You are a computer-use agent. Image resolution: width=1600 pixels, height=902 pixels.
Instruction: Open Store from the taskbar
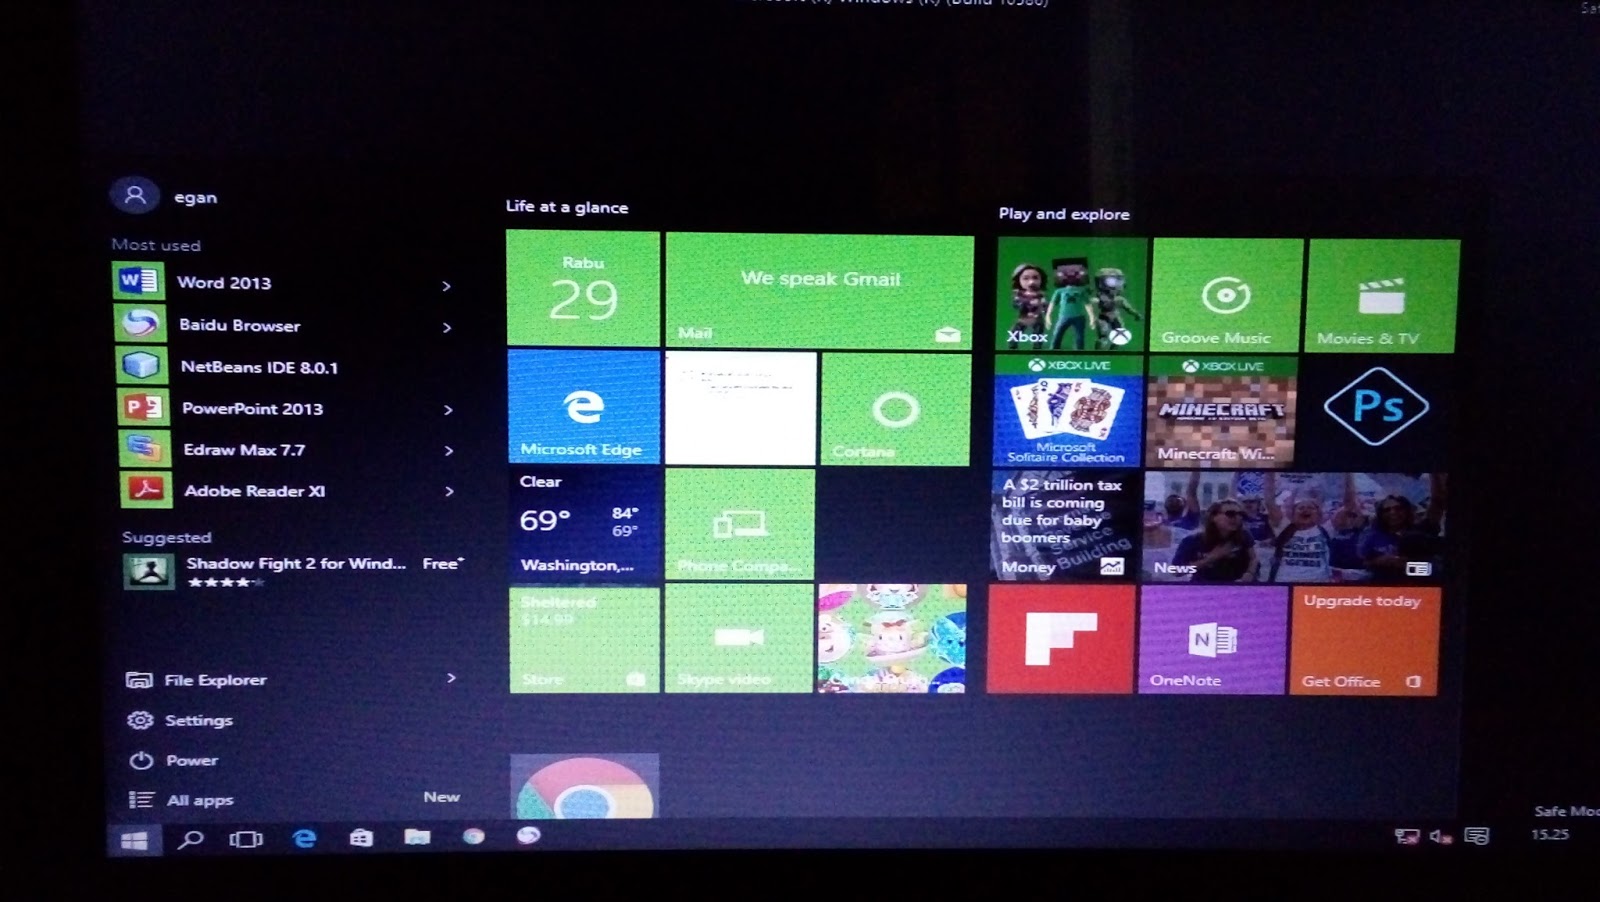(361, 838)
